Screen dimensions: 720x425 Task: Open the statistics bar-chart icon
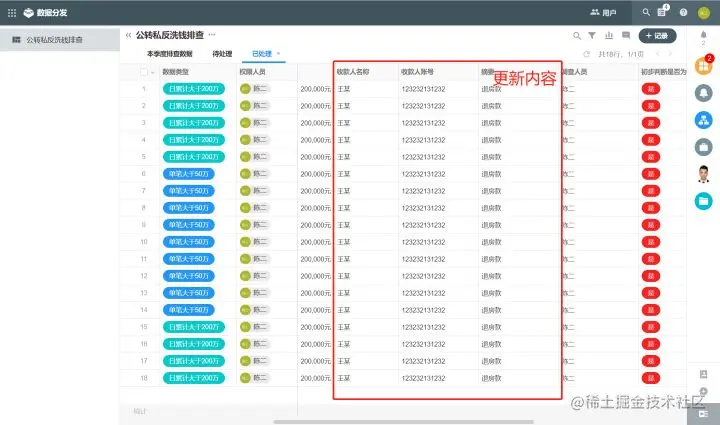609,35
